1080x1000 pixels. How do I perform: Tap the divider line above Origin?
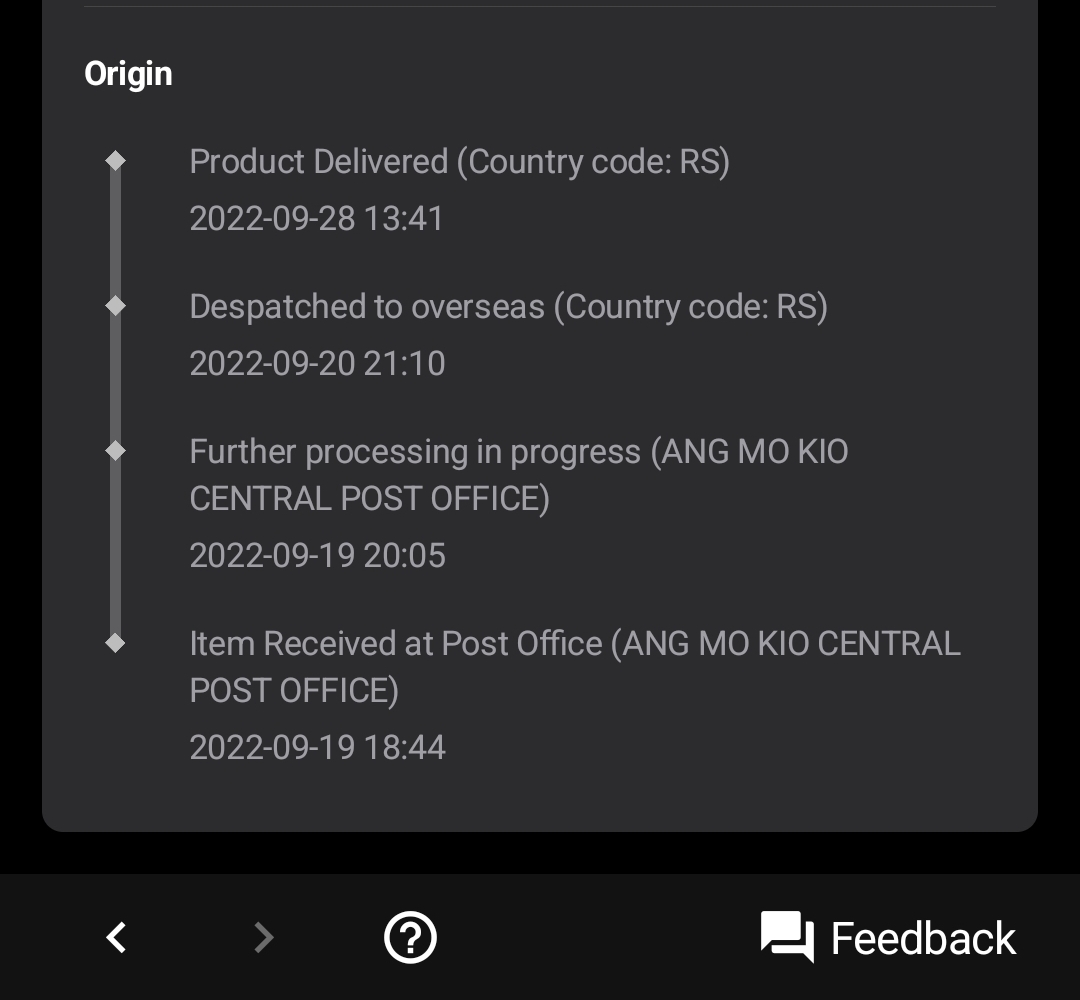tap(540, 6)
